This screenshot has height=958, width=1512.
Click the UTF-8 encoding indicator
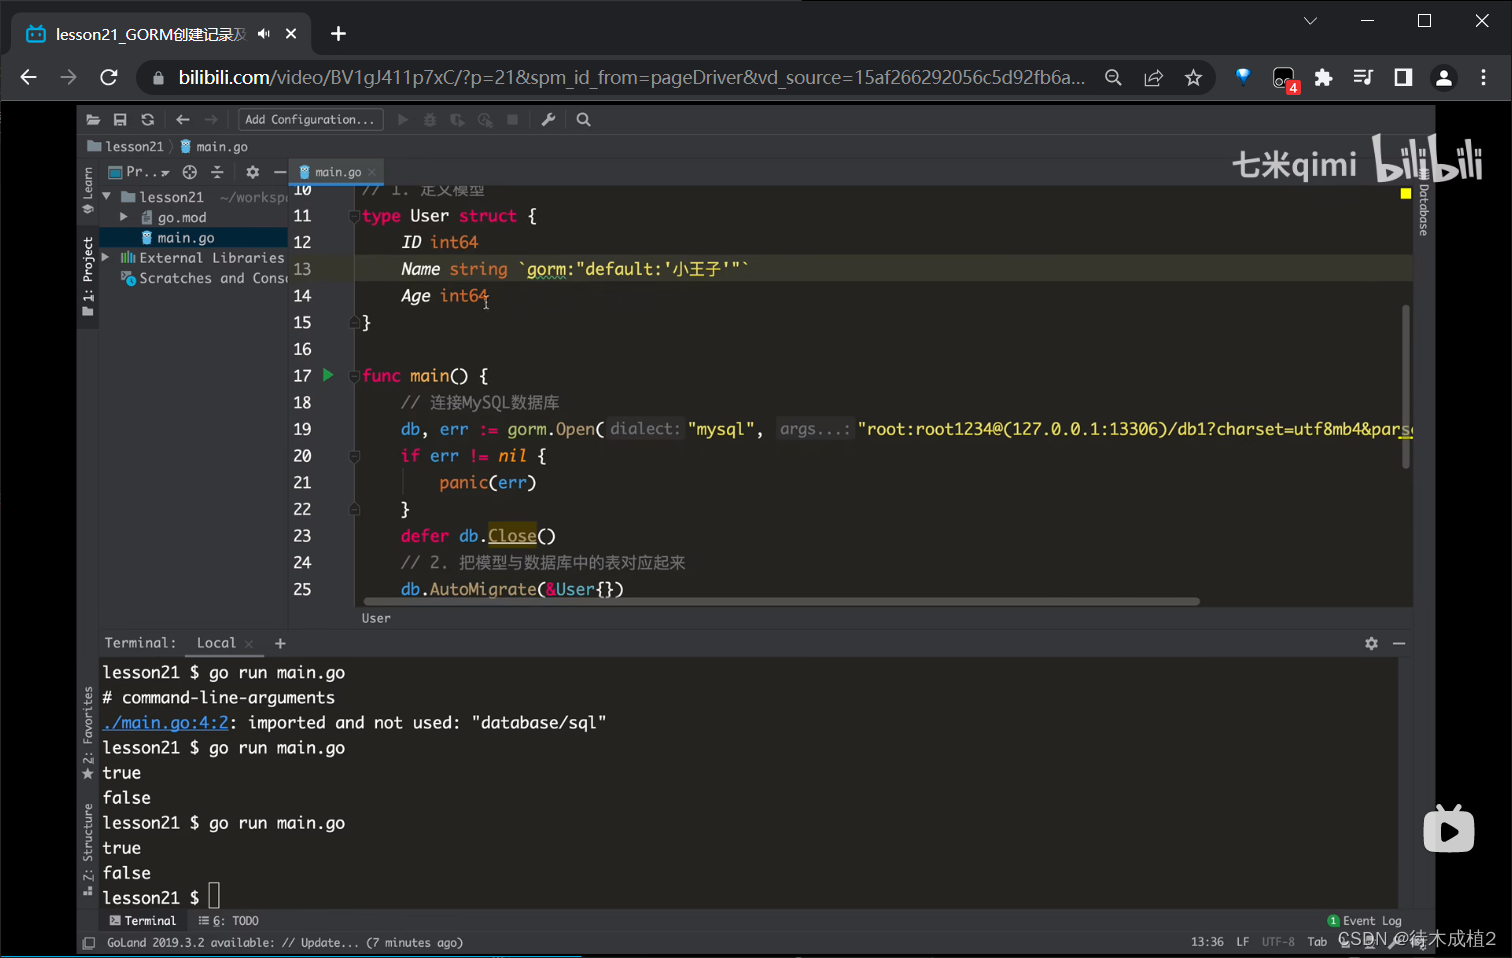[1278, 942]
